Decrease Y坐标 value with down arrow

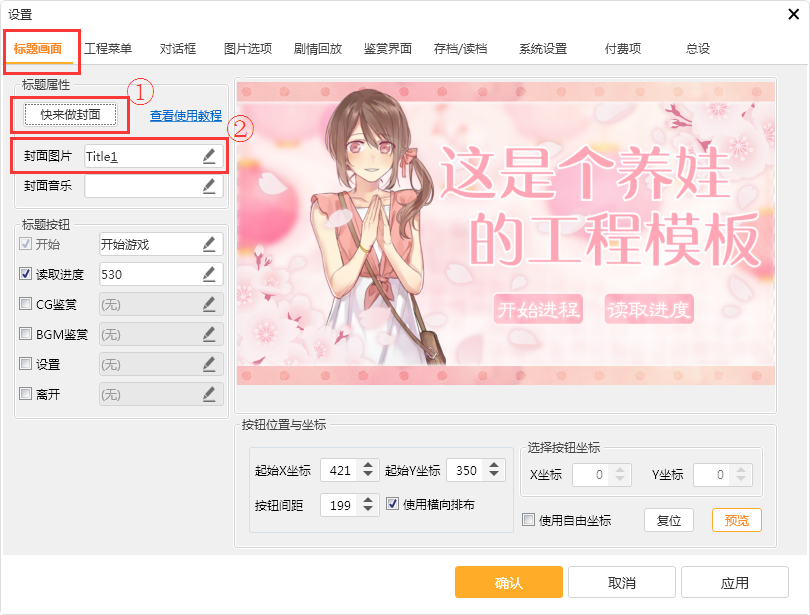coord(741,479)
